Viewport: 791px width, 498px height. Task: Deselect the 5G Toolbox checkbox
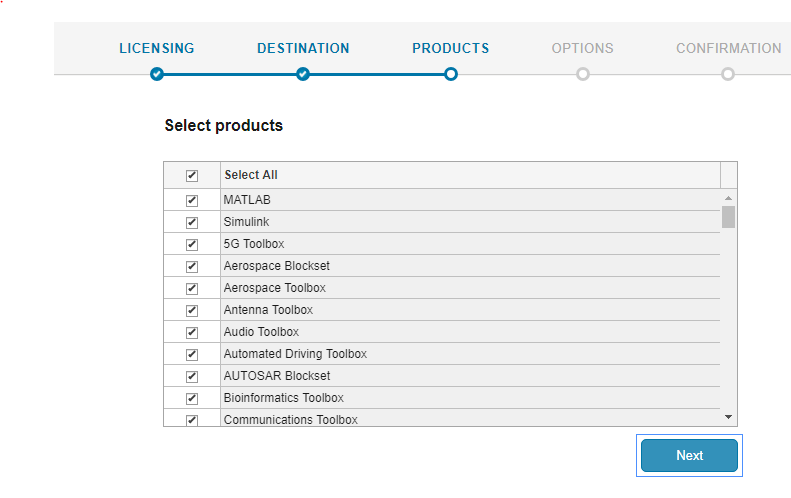[192, 244]
